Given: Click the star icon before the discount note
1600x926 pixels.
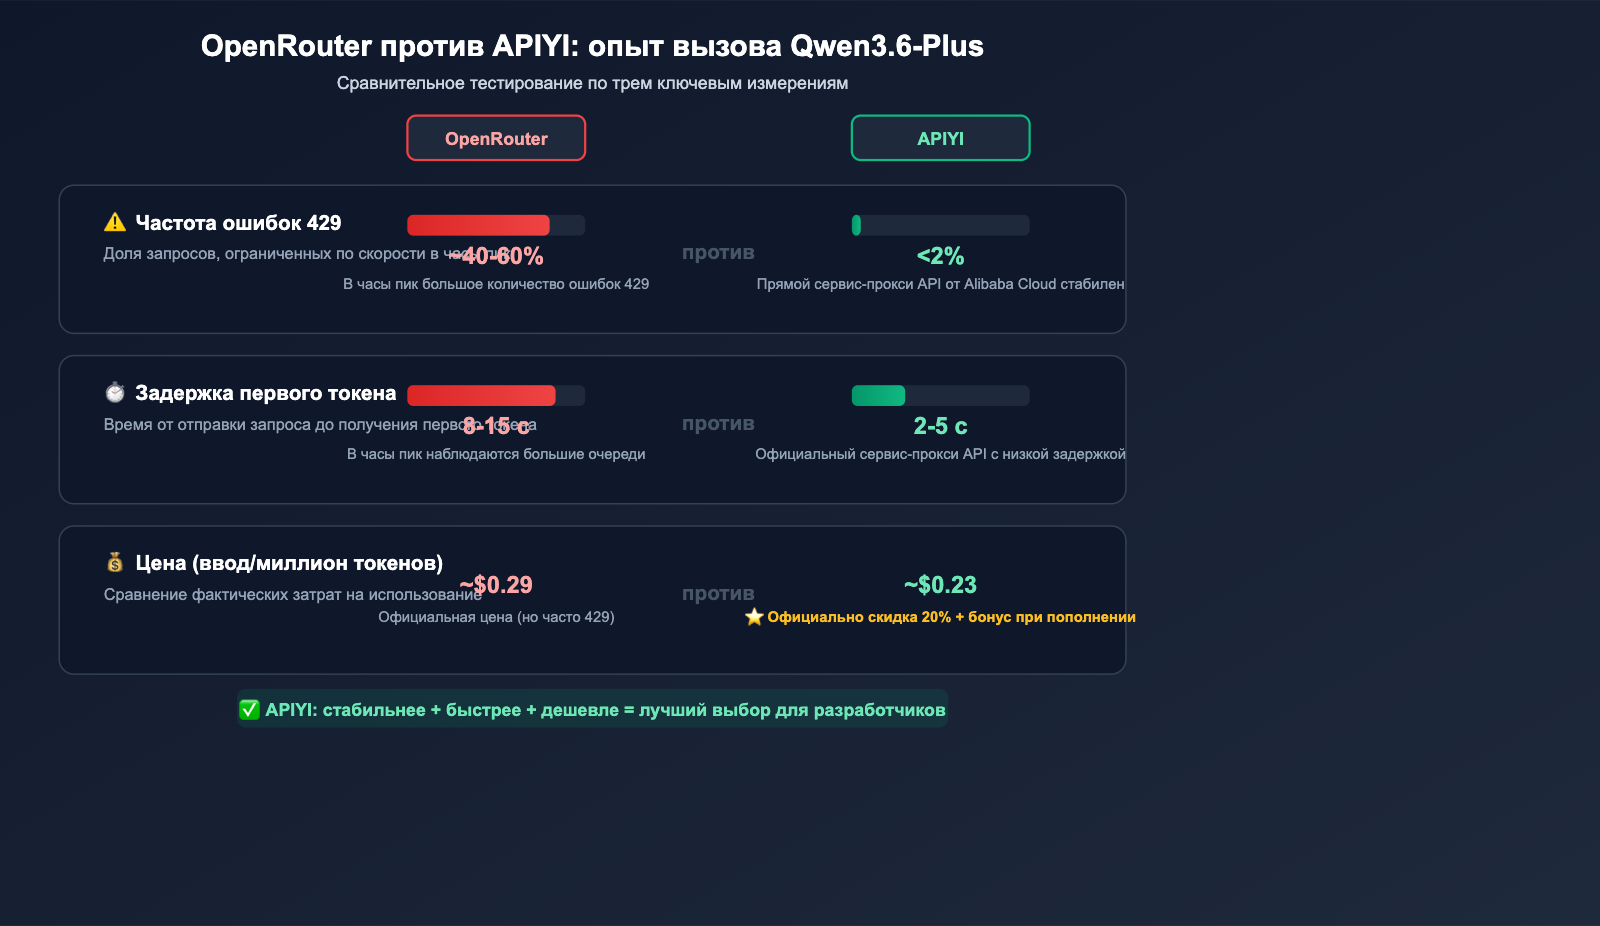Looking at the screenshot, I should (753, 617).
